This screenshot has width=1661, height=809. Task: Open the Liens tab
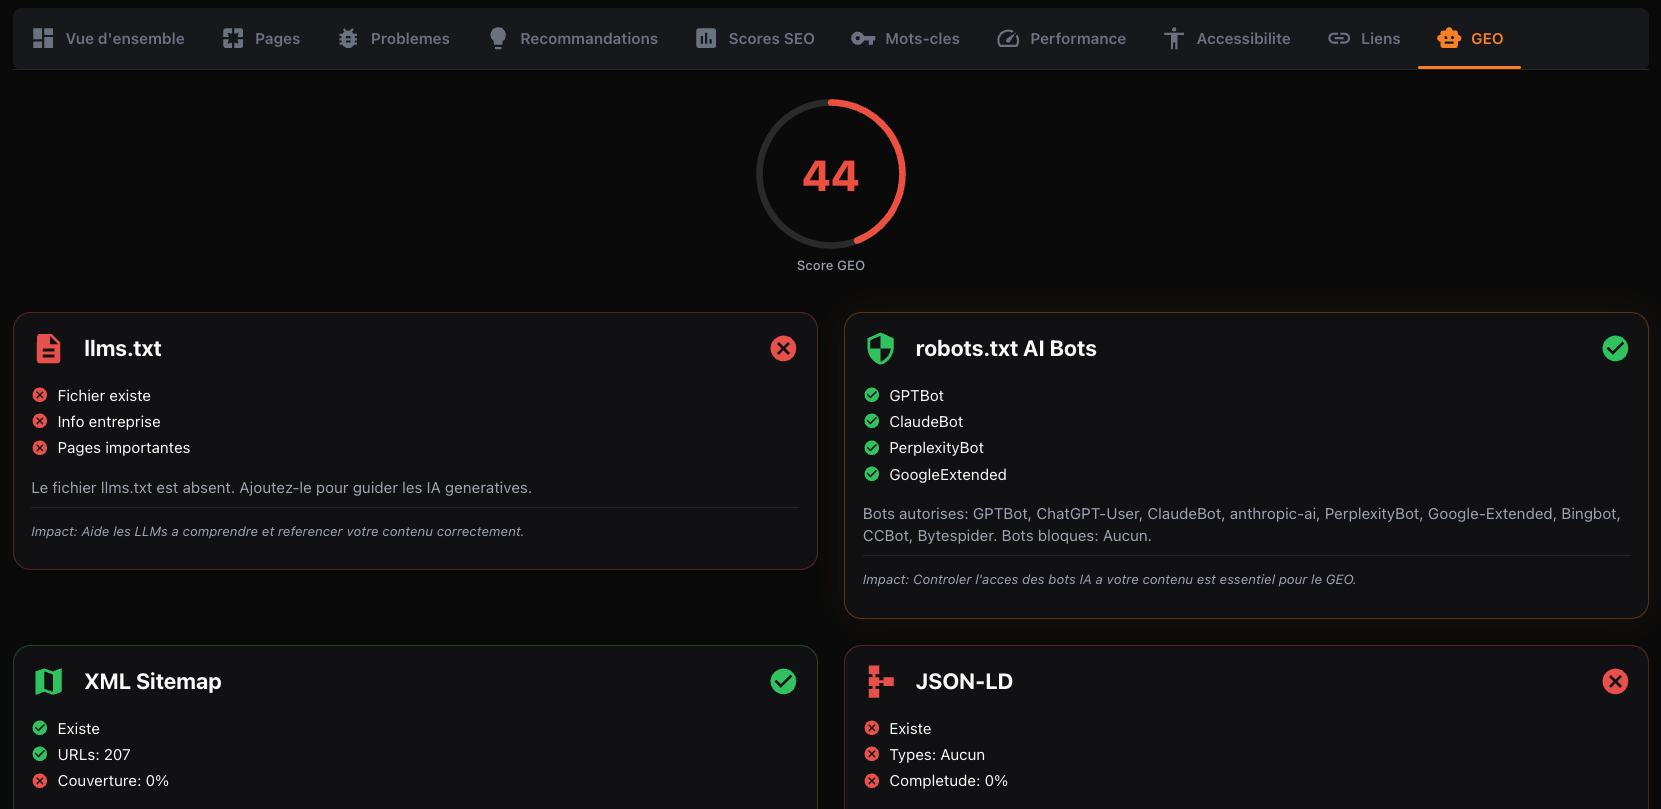pyautogui.click(x=1364, y=38)
